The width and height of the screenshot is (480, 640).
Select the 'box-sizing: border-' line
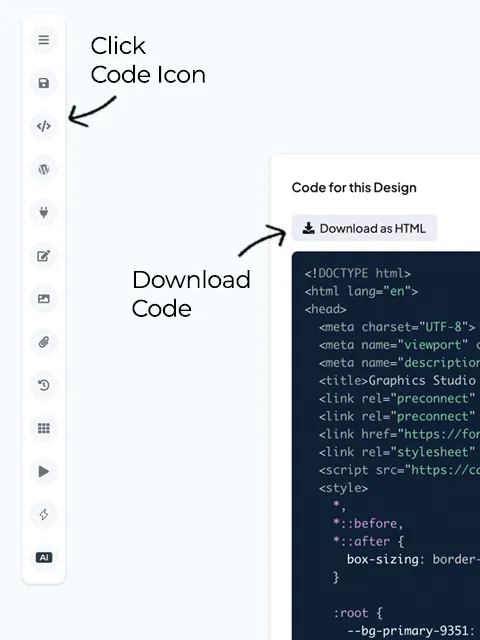coord(413,559)
